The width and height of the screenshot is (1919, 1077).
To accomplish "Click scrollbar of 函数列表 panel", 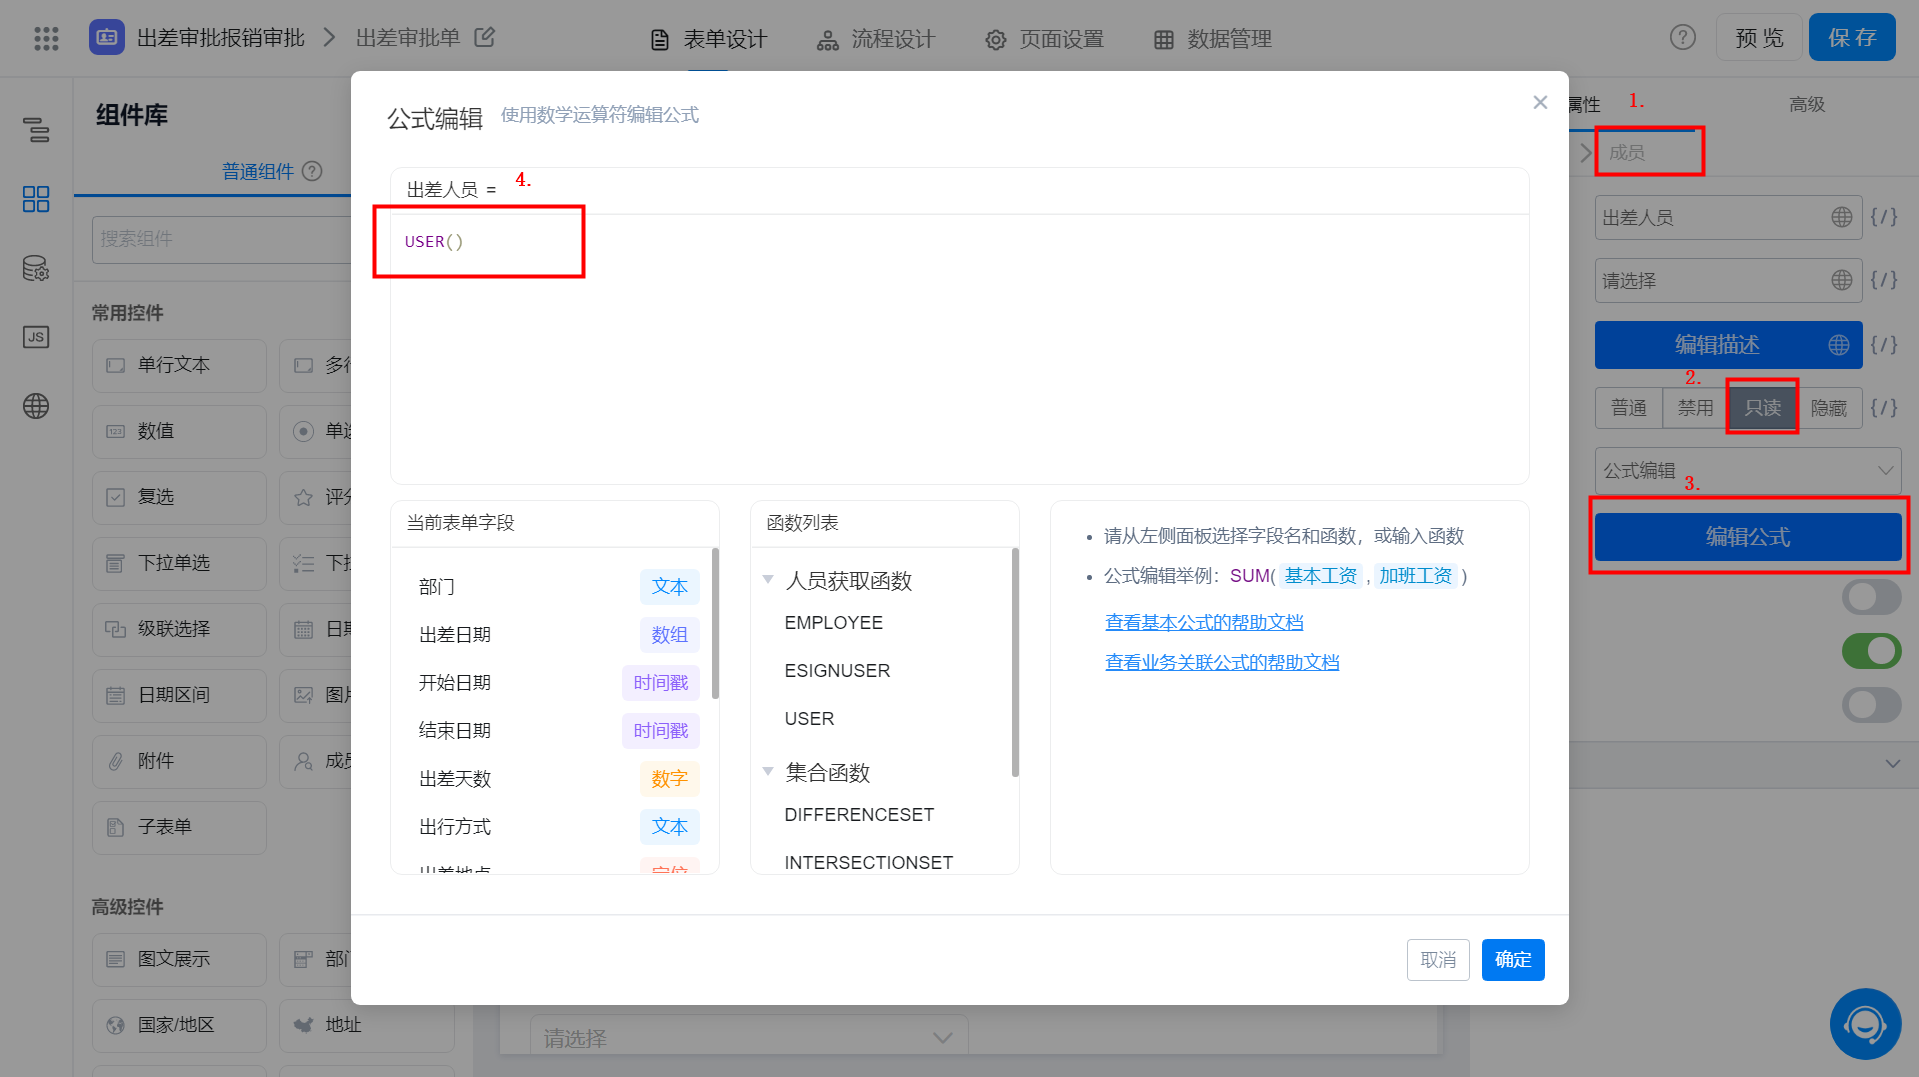I will 1015,662.
